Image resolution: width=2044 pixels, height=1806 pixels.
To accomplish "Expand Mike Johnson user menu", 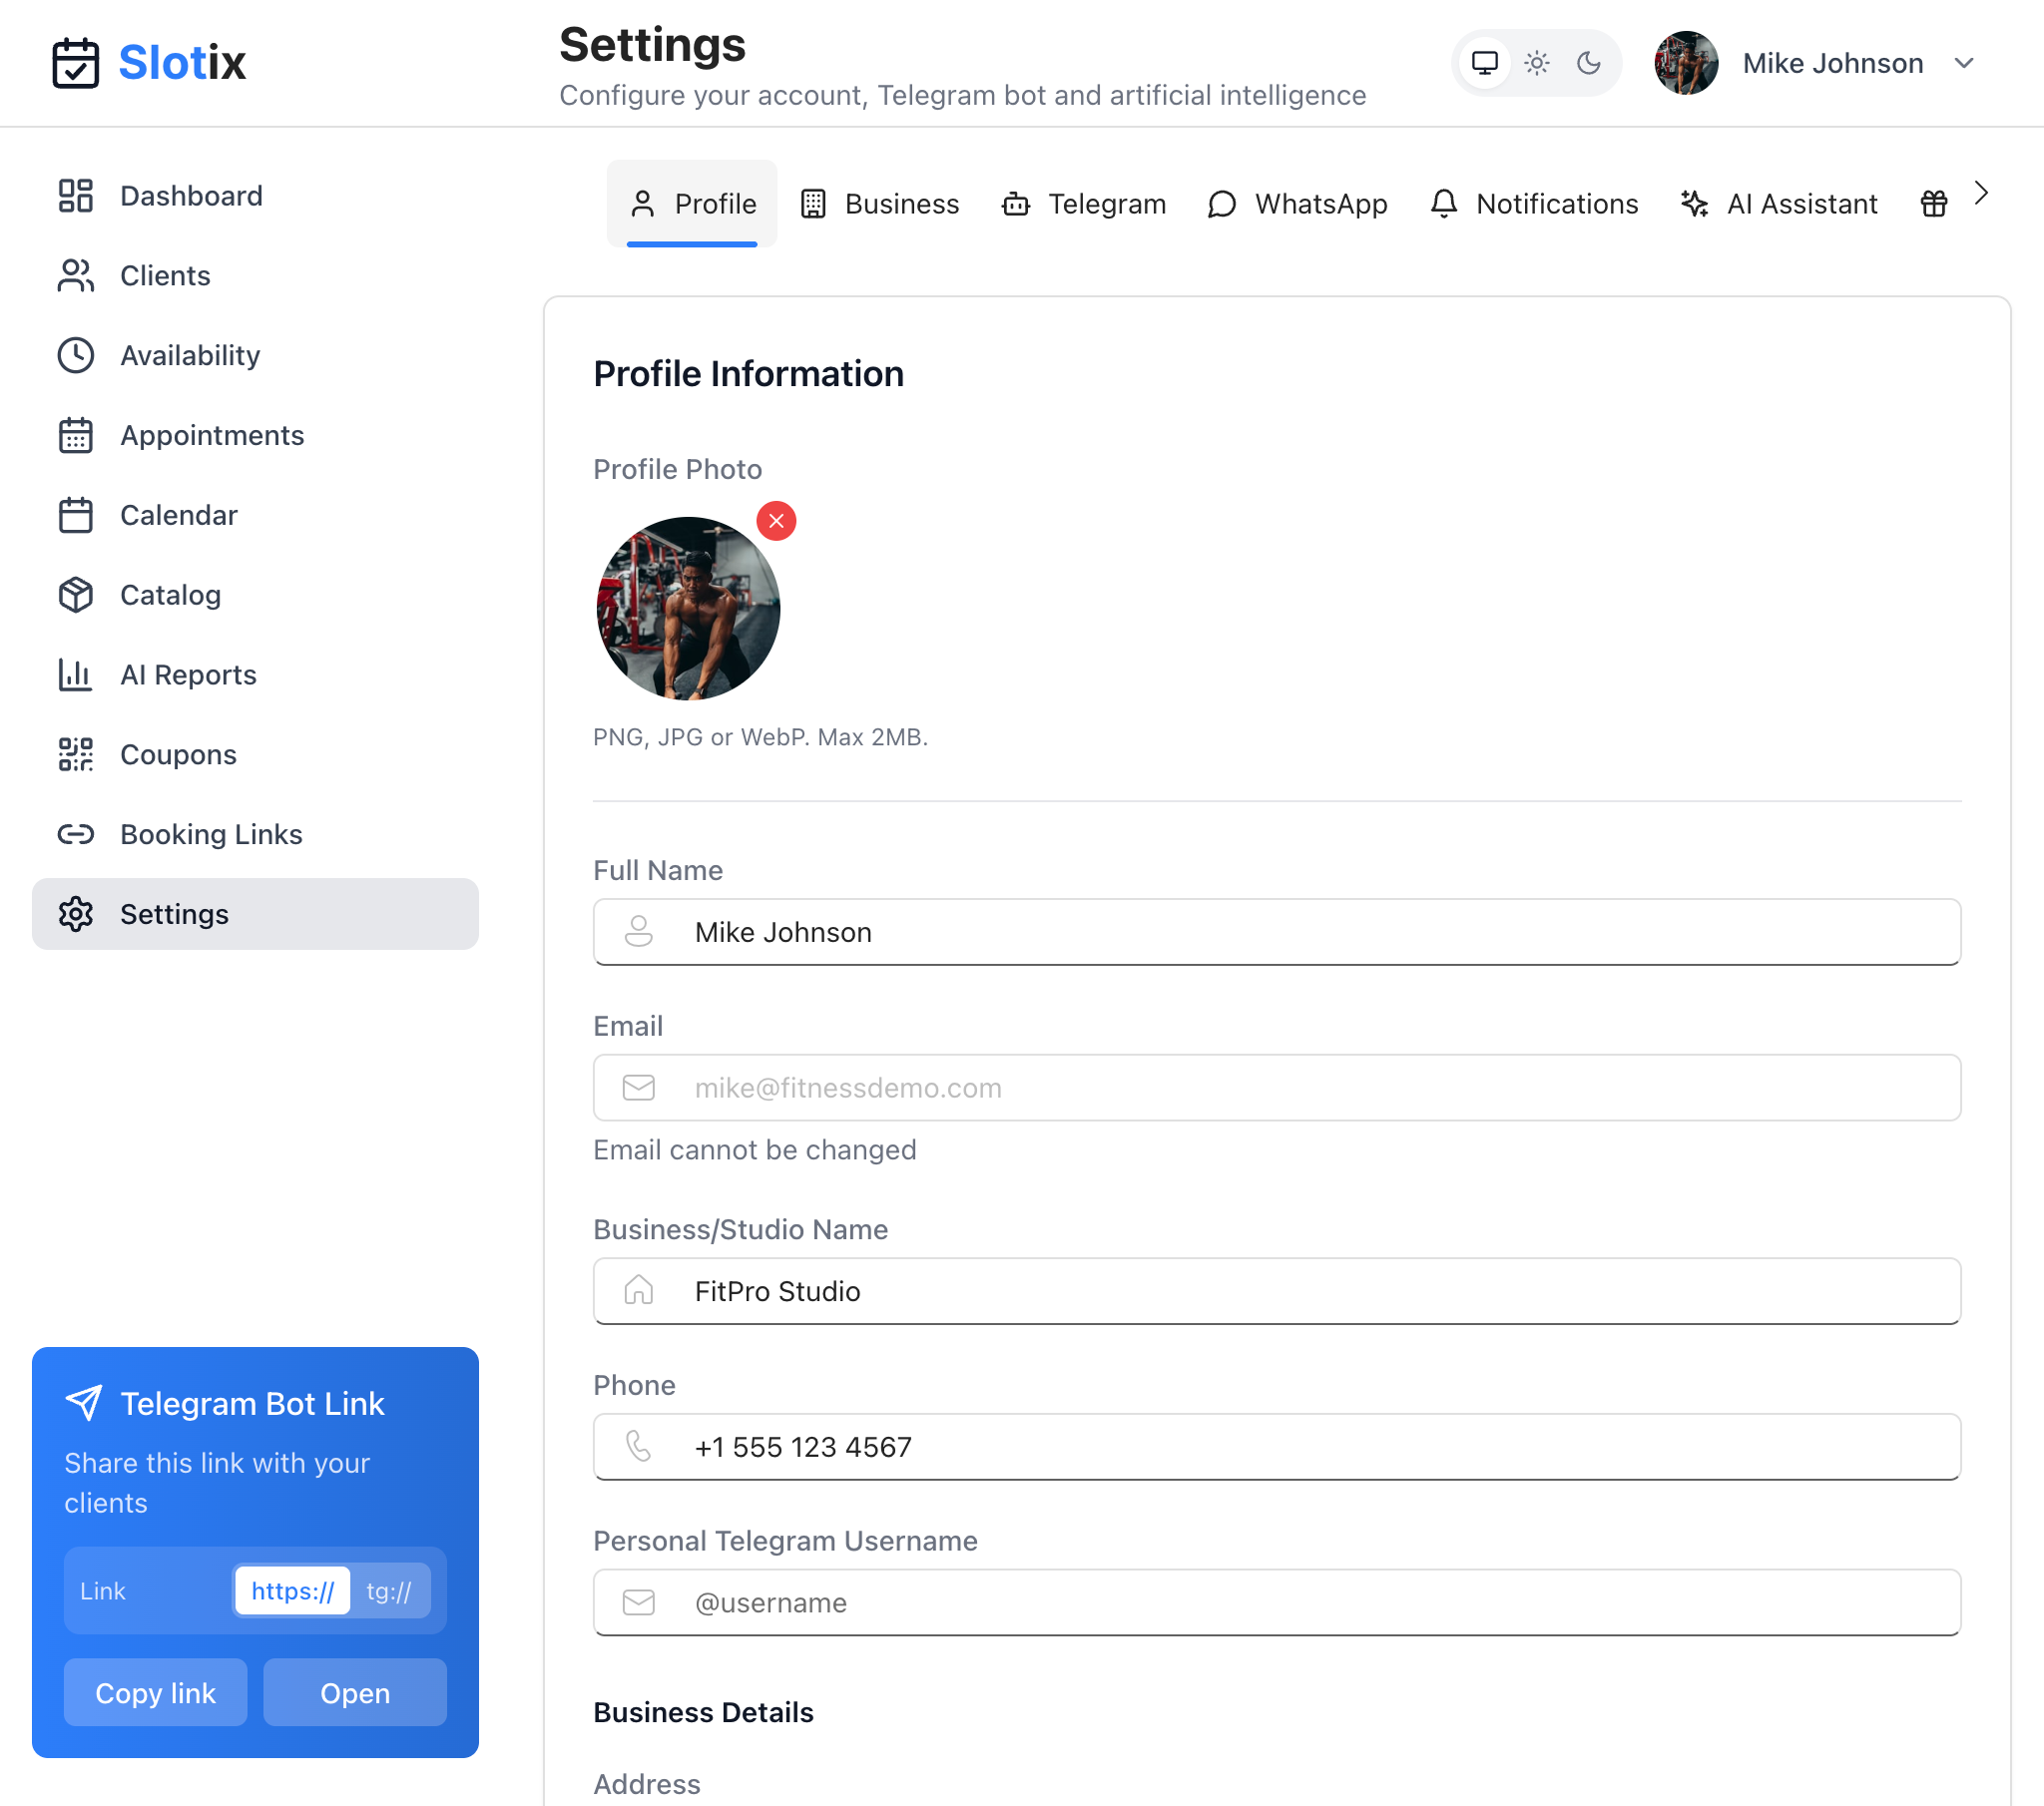I will pyautogui.click(x=1963, y=63).
